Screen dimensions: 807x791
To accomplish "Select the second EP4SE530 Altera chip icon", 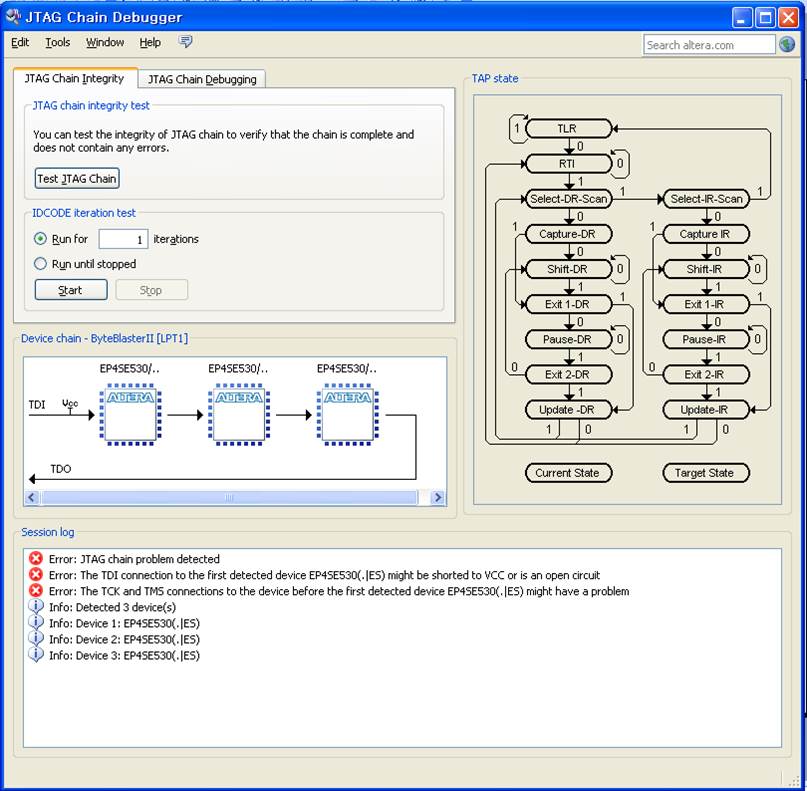I will click(237, 416).
